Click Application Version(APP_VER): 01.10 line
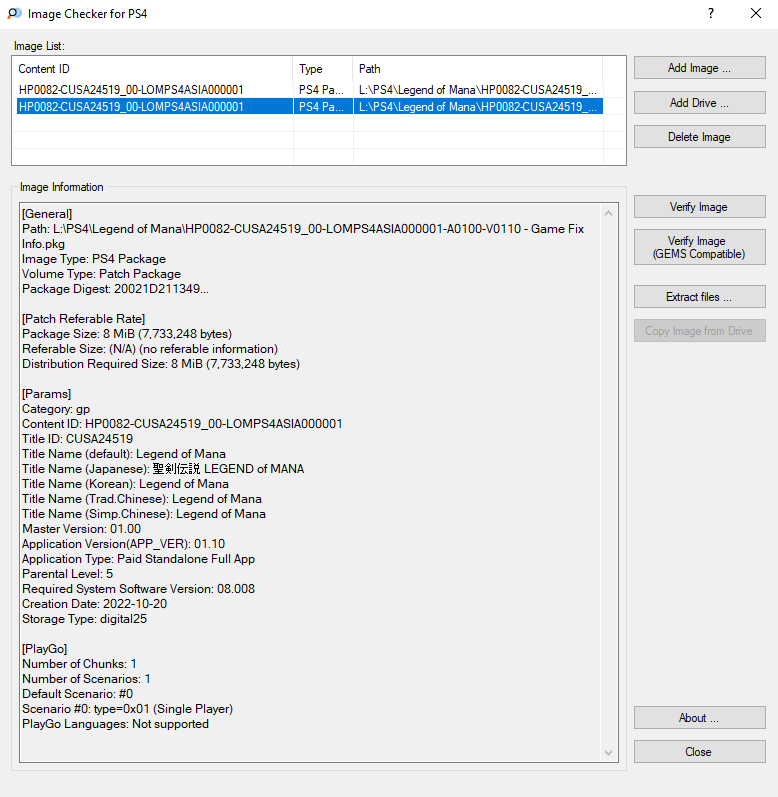Screen dimensions: 778x797 pyautogui.click(x=123, y=544)
